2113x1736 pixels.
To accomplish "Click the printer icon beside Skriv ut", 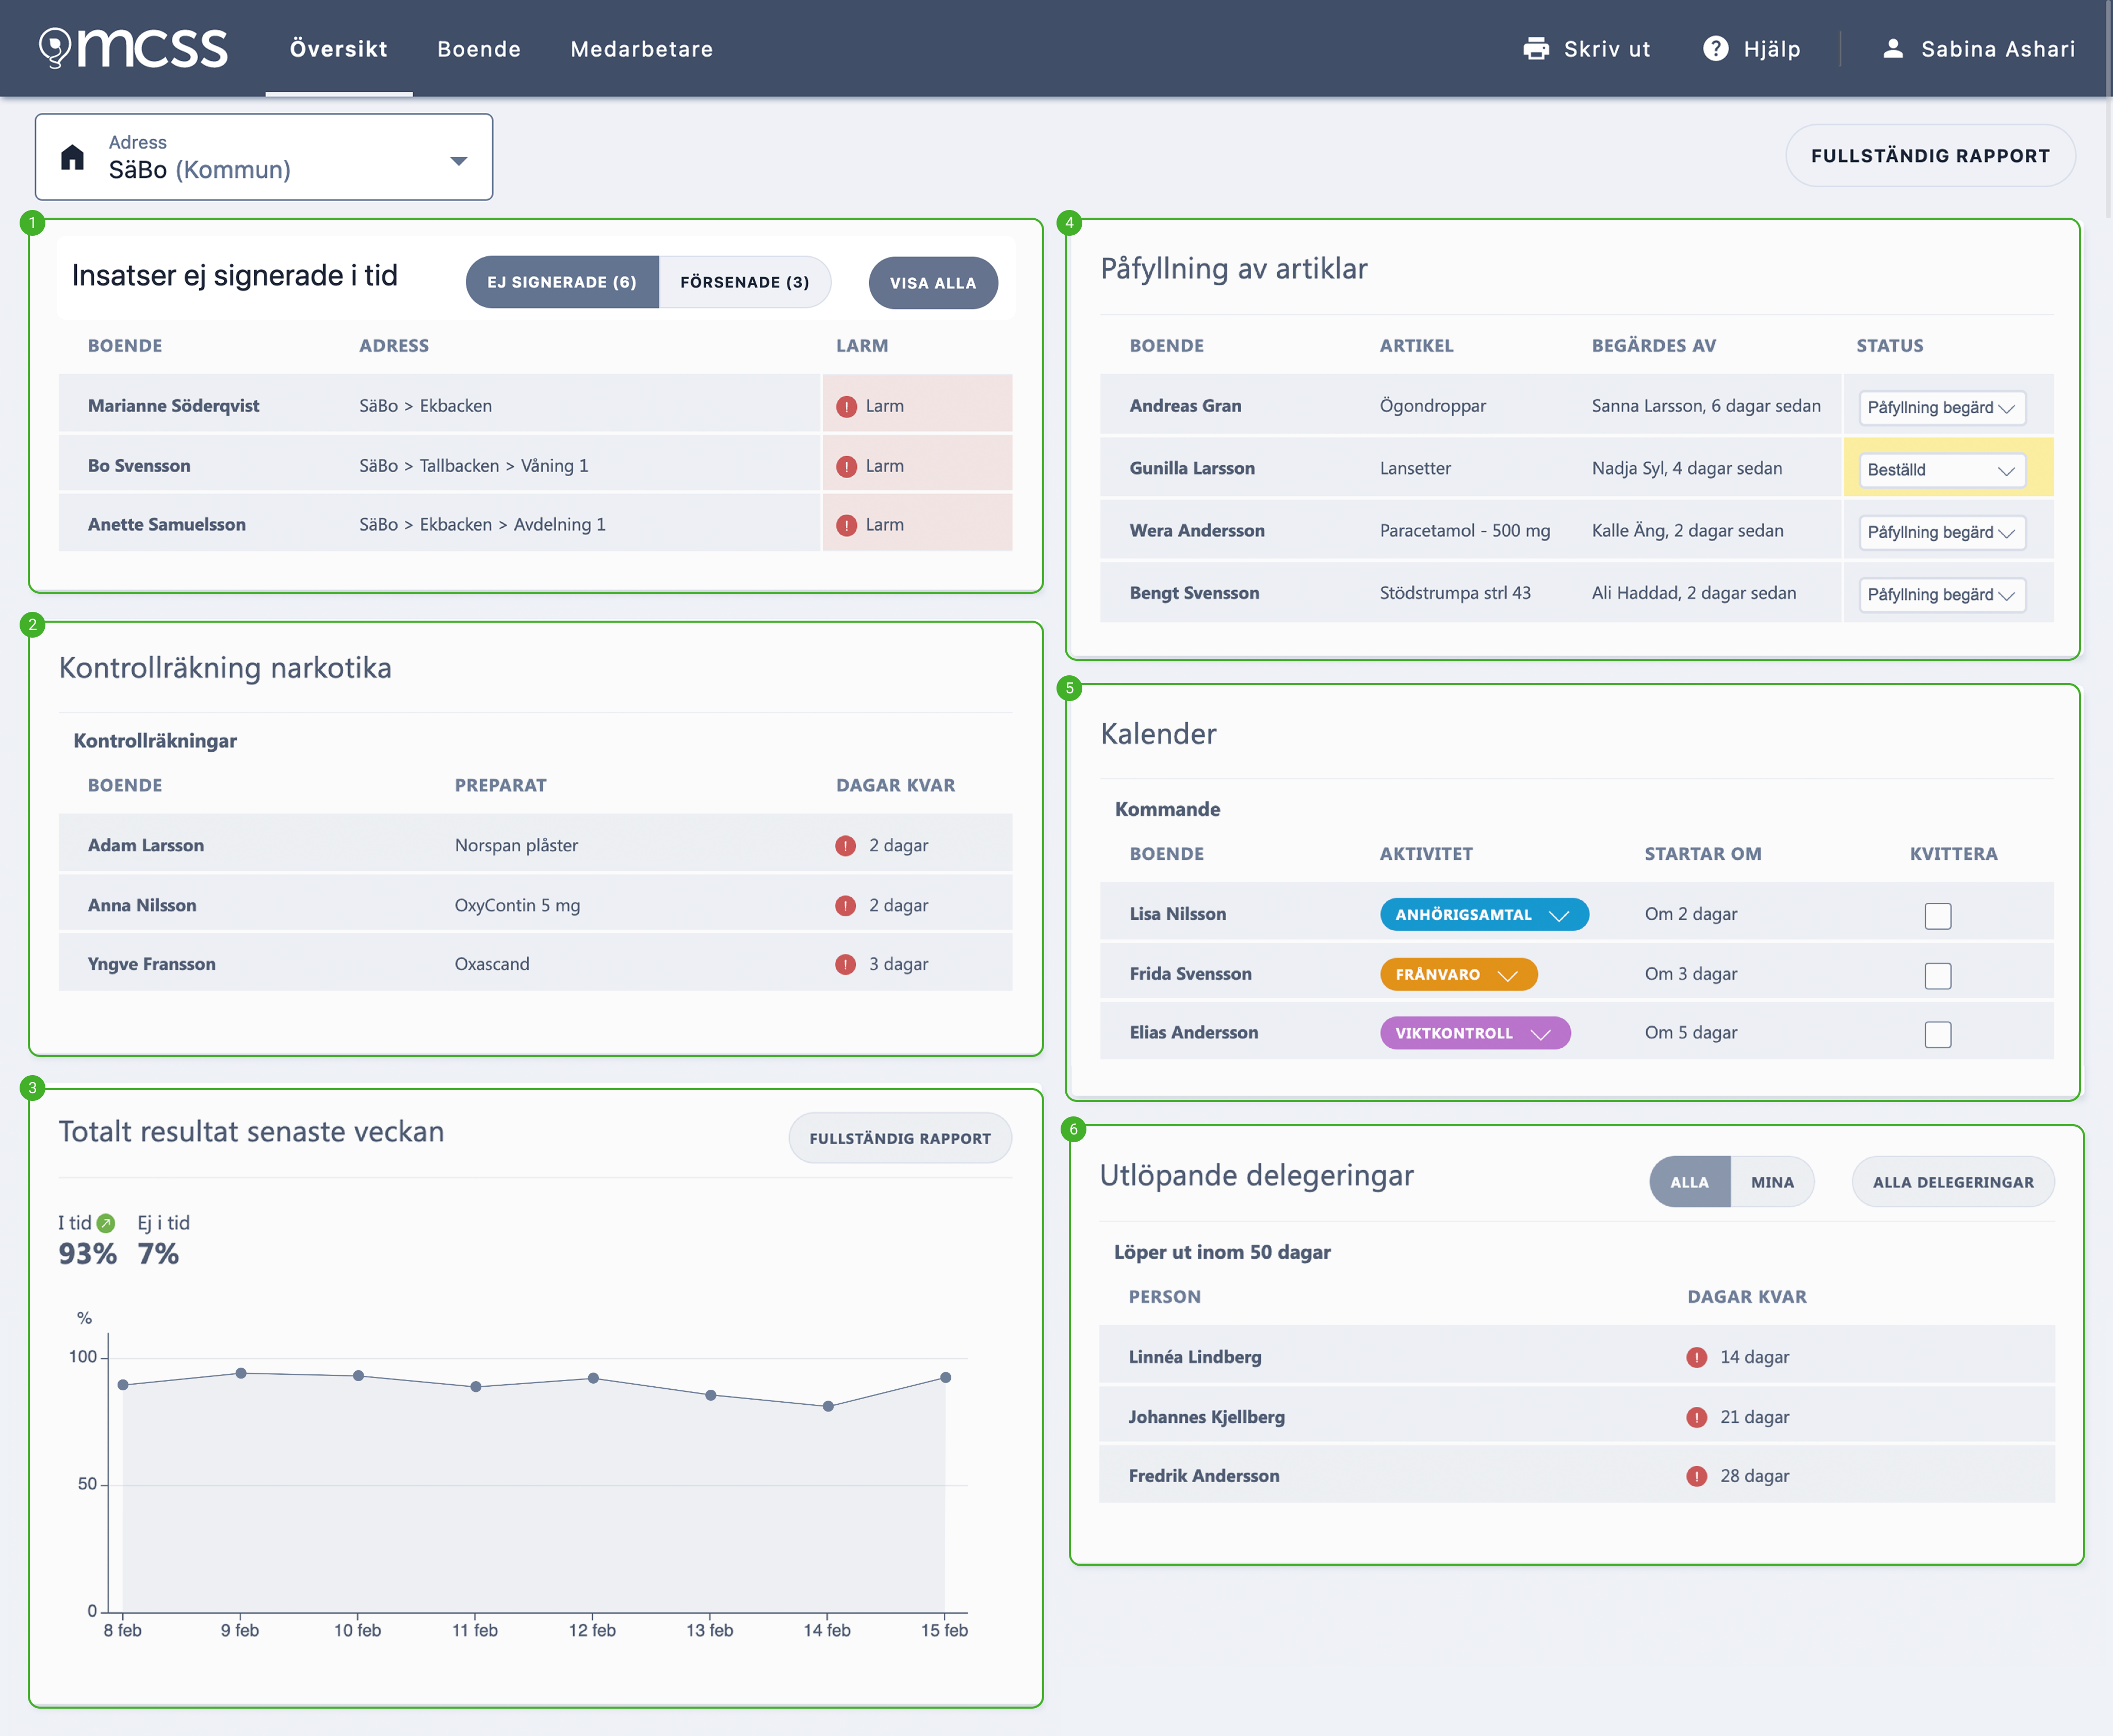I will pyautogui.click(x=1535, y=49).
